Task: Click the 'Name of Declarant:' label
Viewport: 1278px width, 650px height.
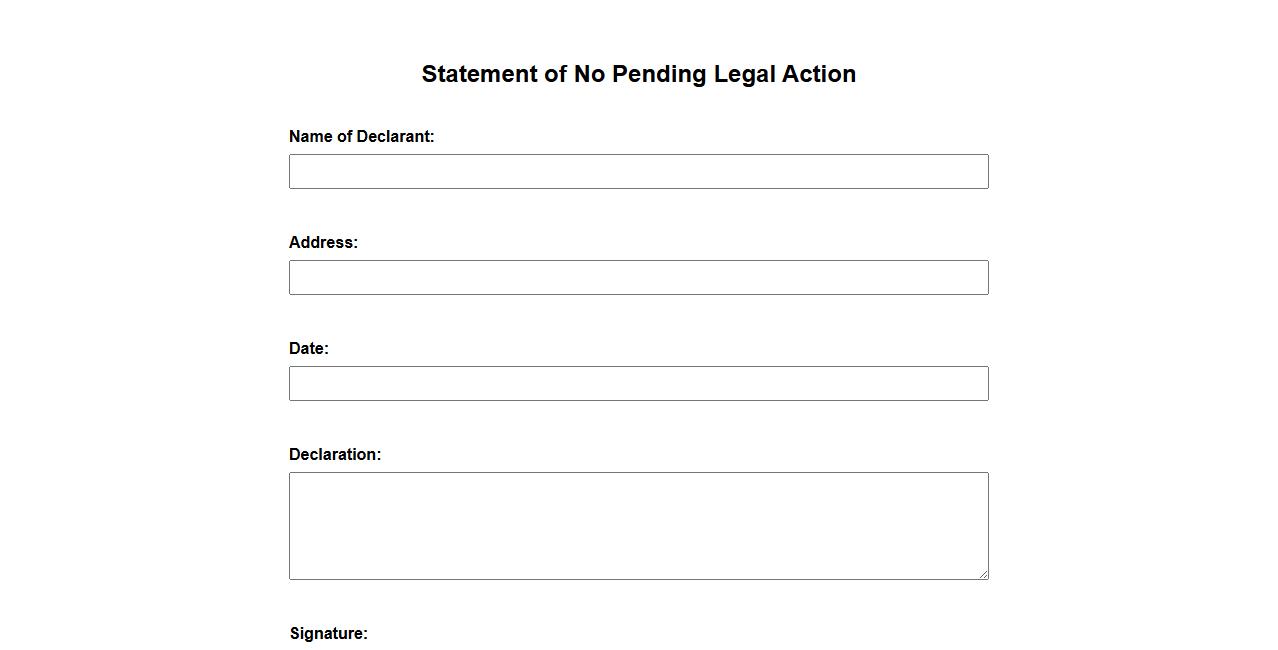Action: point(361,137)
